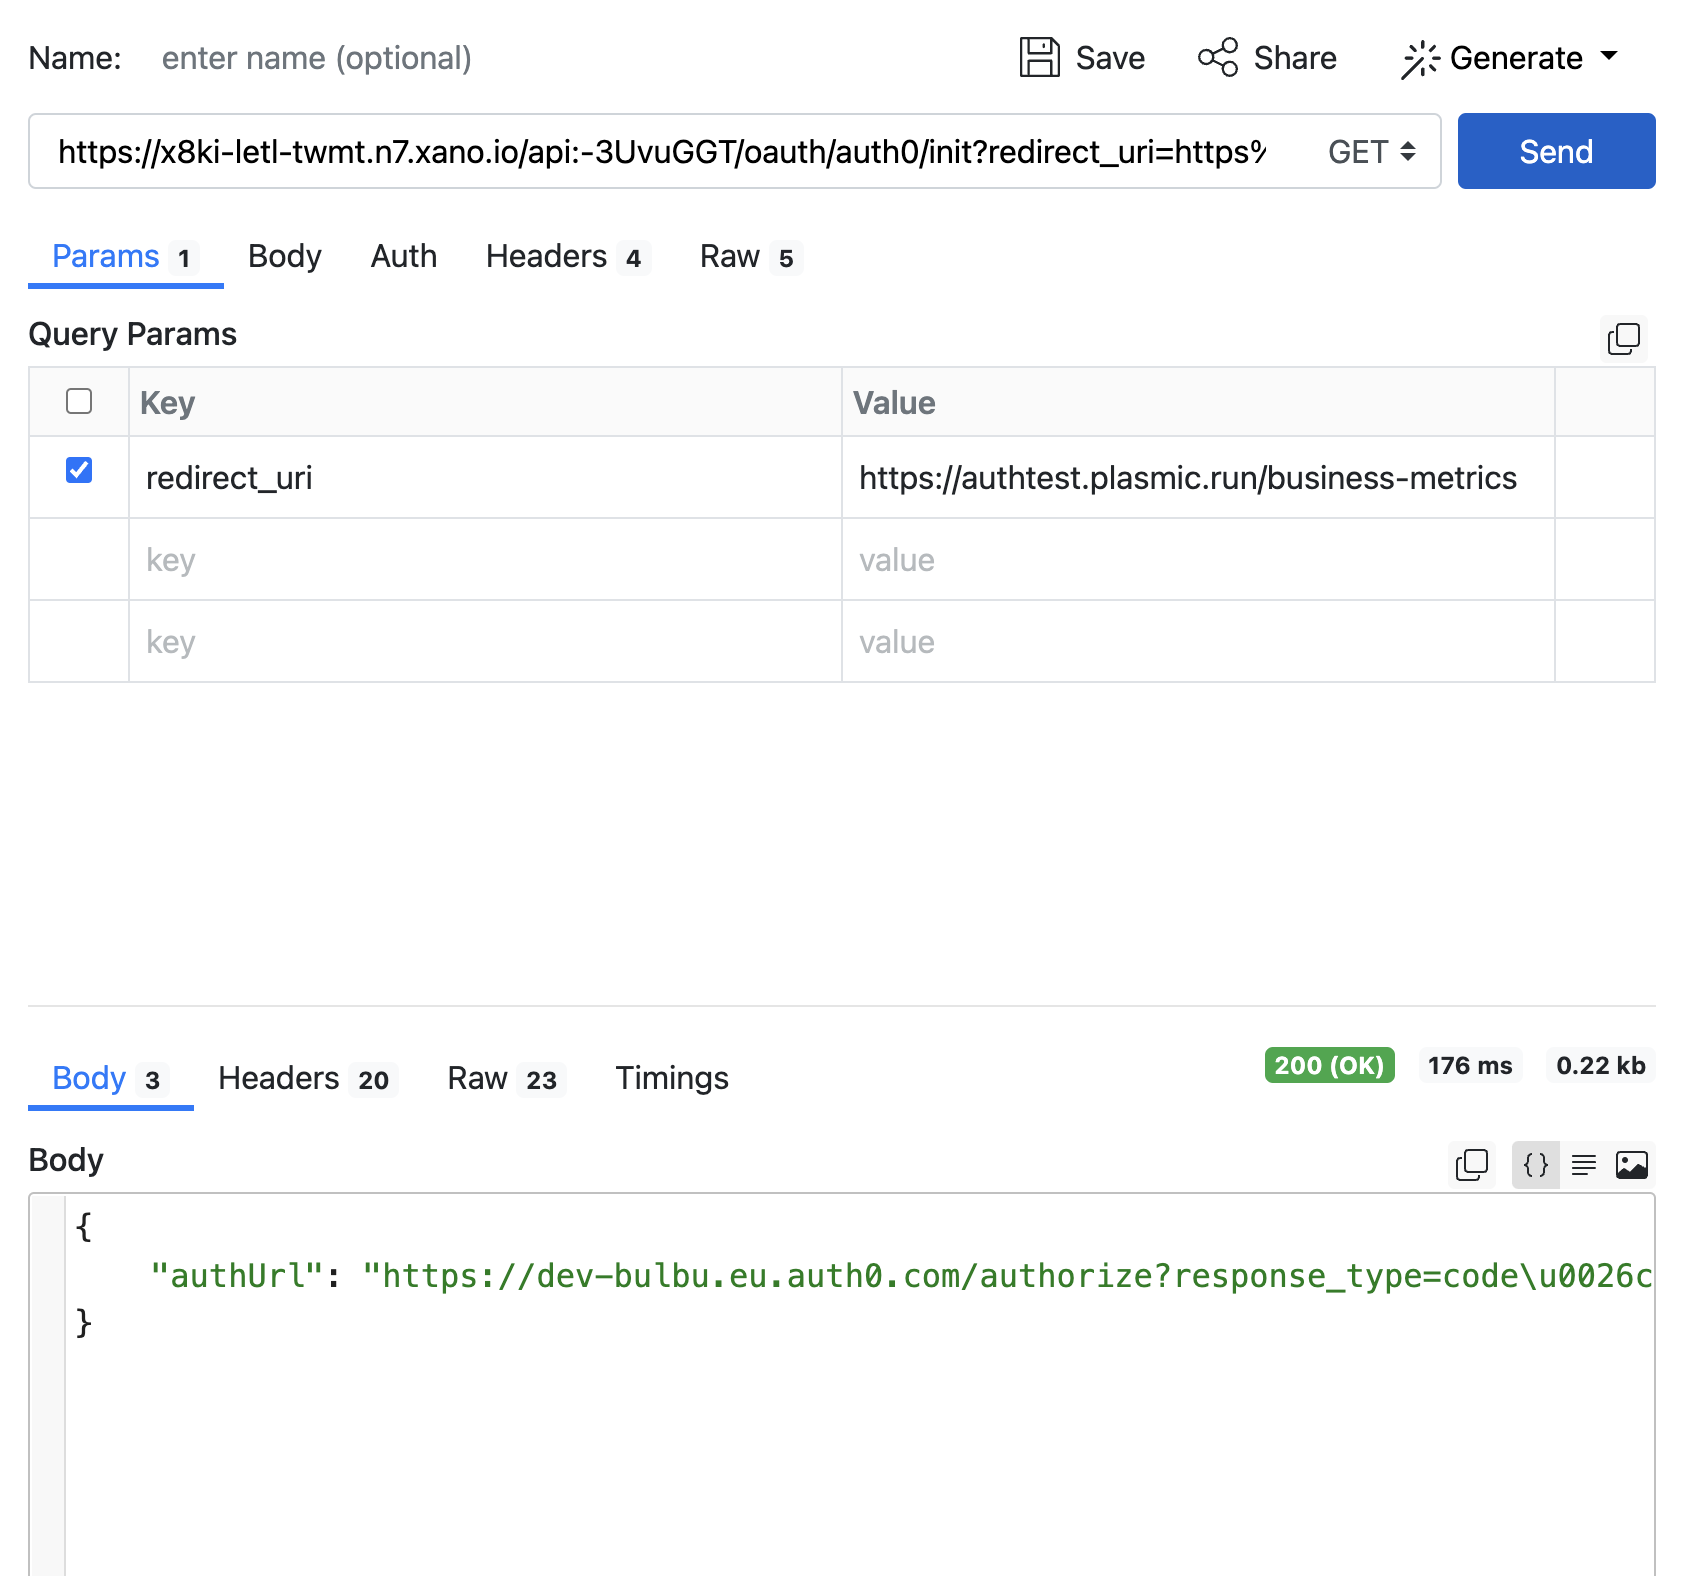The image size is (1706, 1576).
Task: Click the Generate magic wand icon
Action: click(x=1419, y=59)
